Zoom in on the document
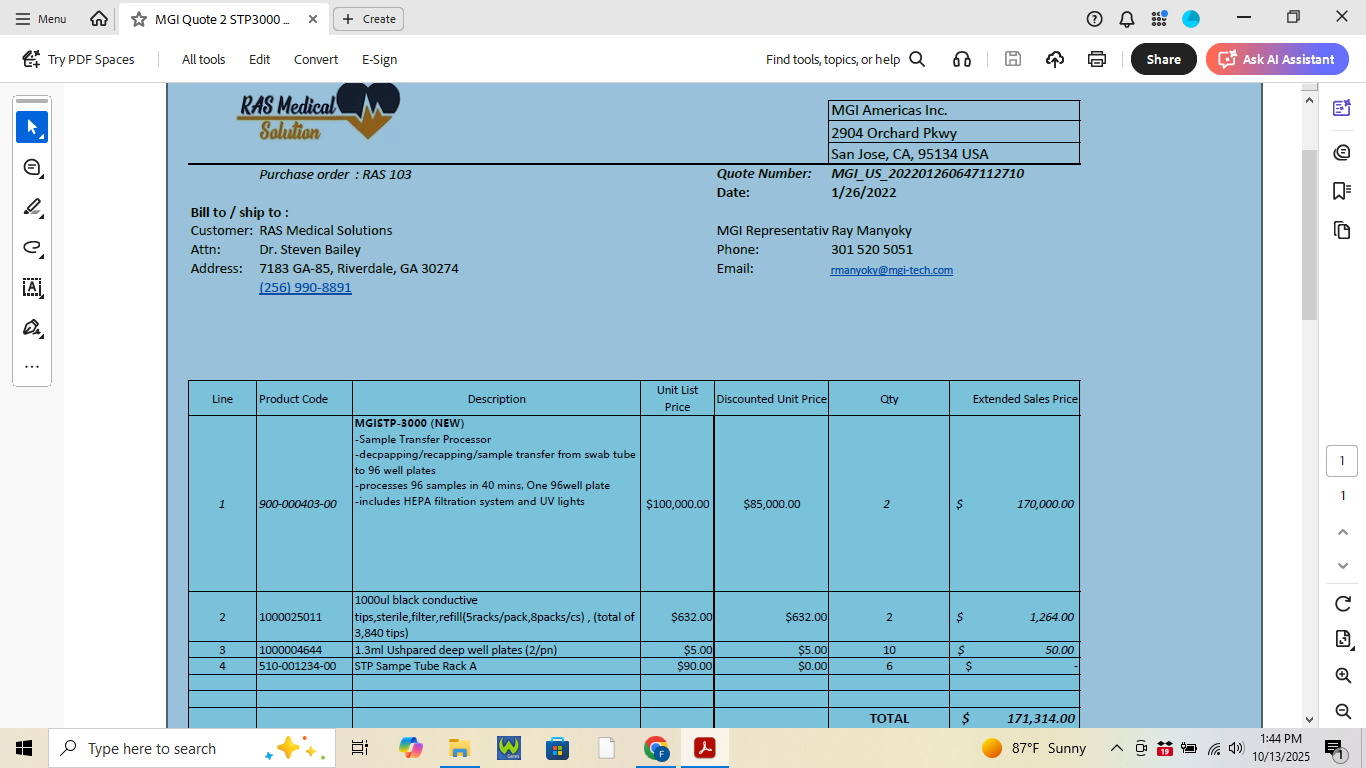Viewport: 1366px width, 768px height. (x=1343, y=676)
